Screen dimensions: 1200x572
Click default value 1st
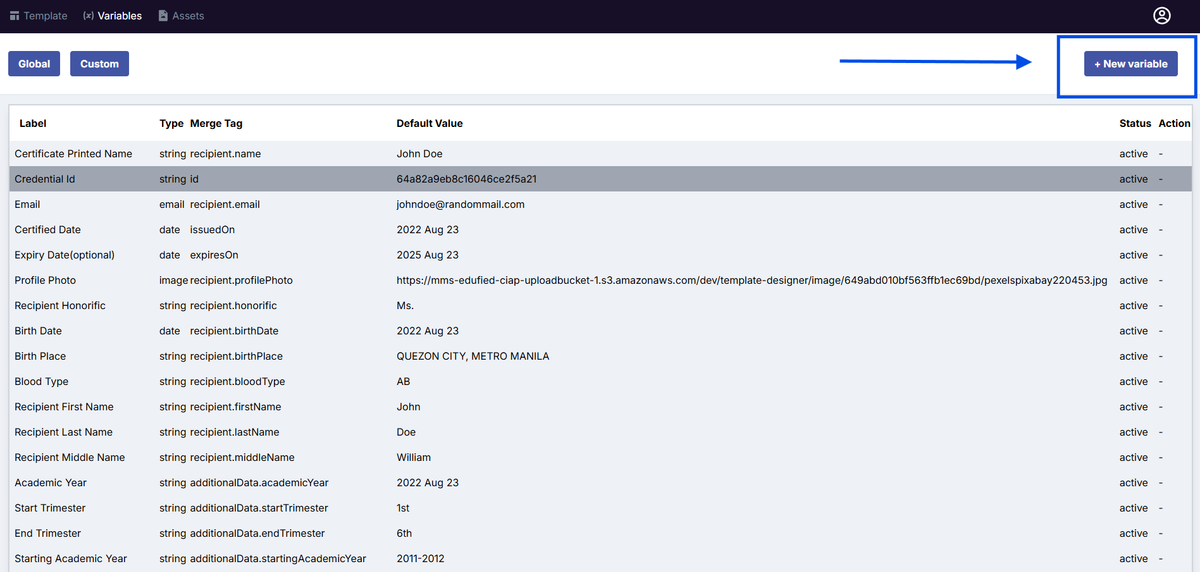point(404,508)
